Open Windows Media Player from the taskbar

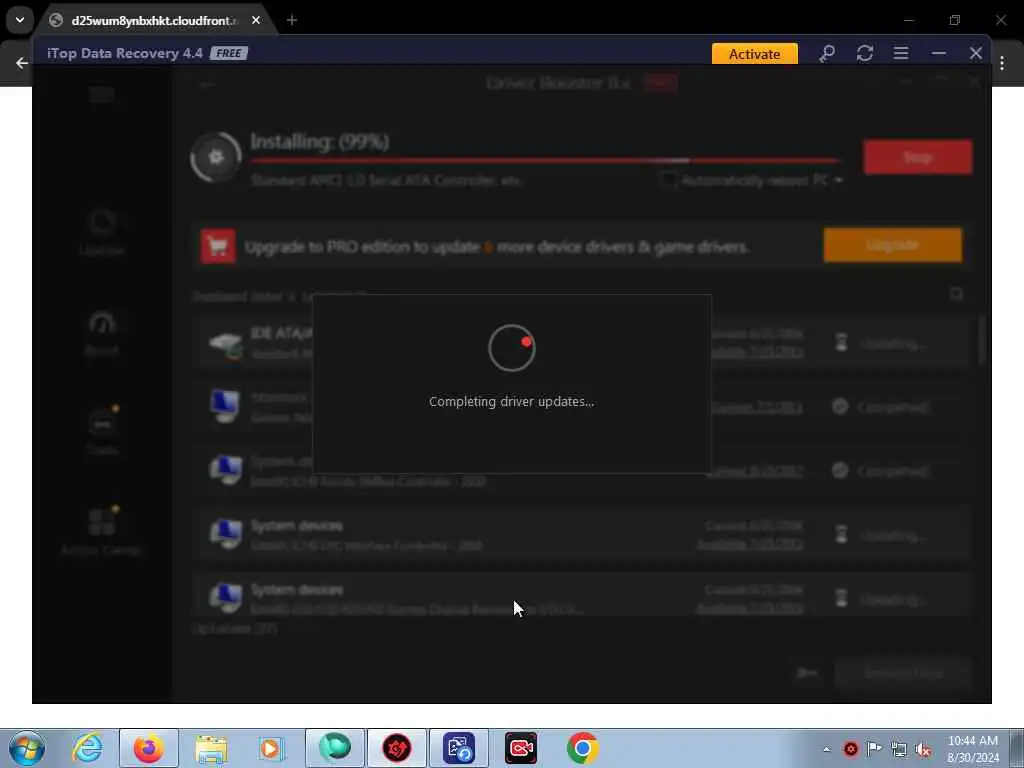(x=270, y=748)
